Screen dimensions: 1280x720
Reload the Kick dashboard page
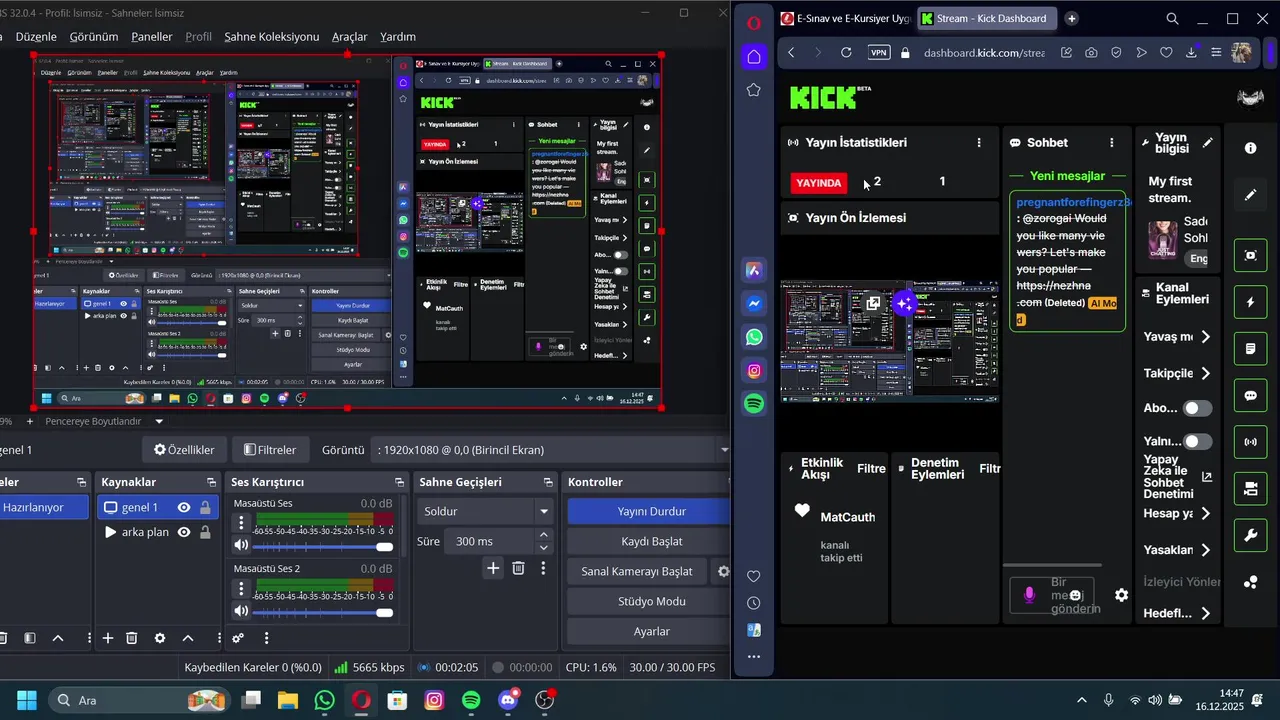point(846,52)
